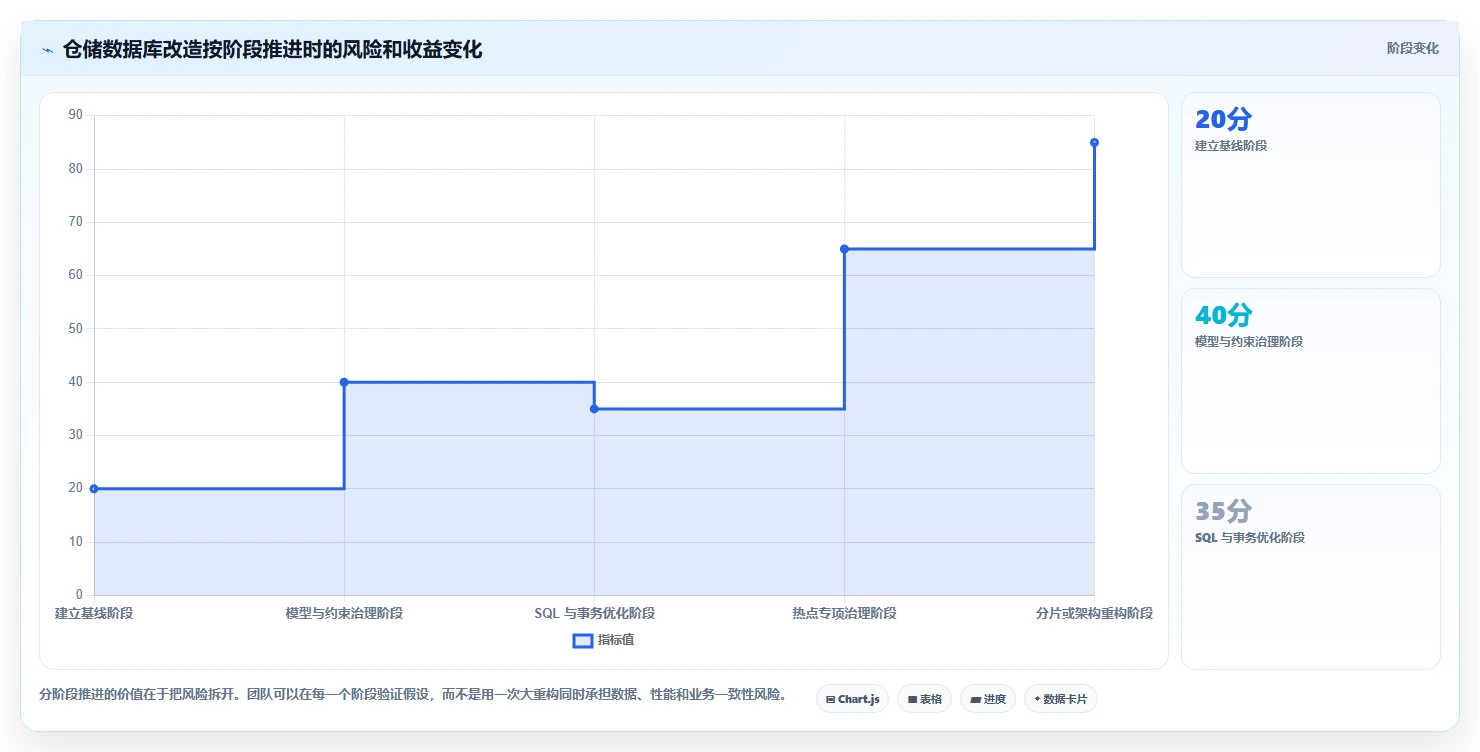Click the x-axis label 热点专项治理阶段
The width and height of the screenshot is (1480, 752).
[x=844, y=613]
